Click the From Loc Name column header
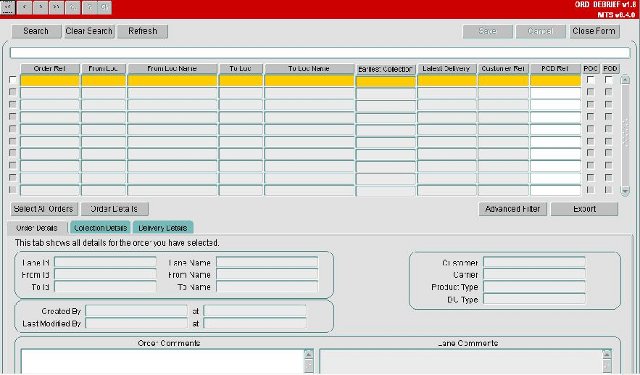 [x=172, y=69]
